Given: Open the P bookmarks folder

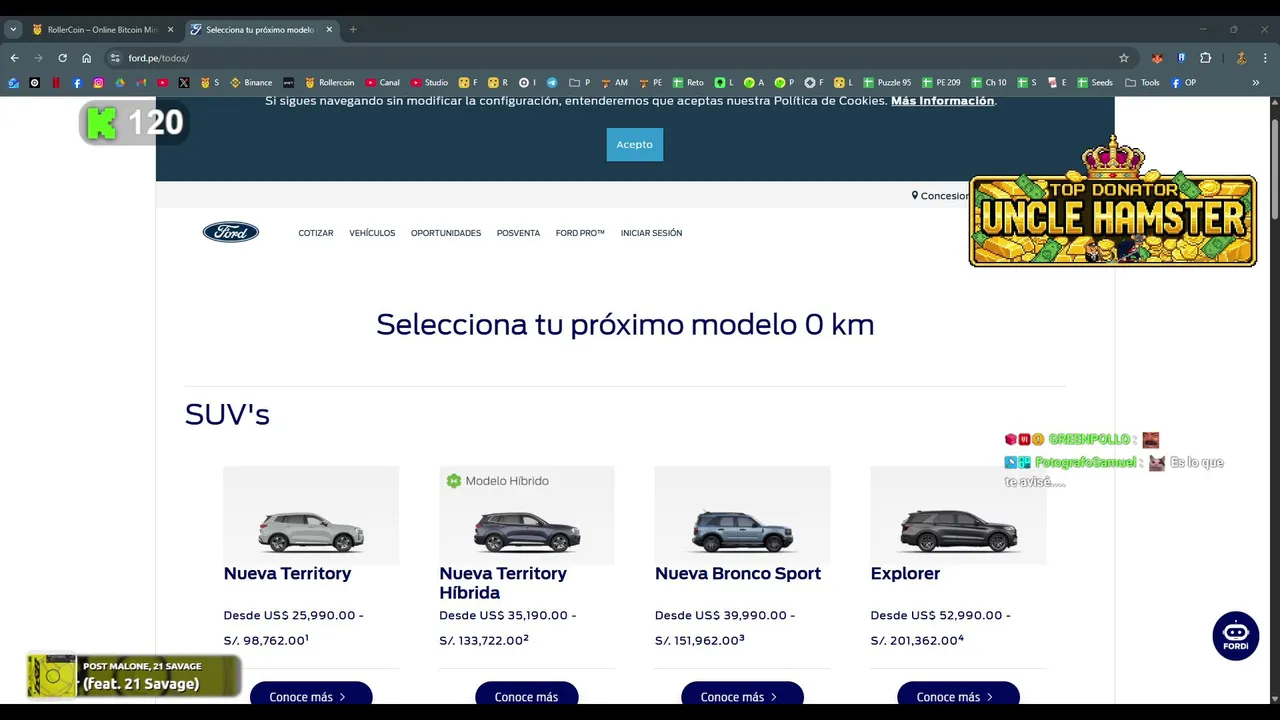Looking at the screenshot, I should click(579, 83).
